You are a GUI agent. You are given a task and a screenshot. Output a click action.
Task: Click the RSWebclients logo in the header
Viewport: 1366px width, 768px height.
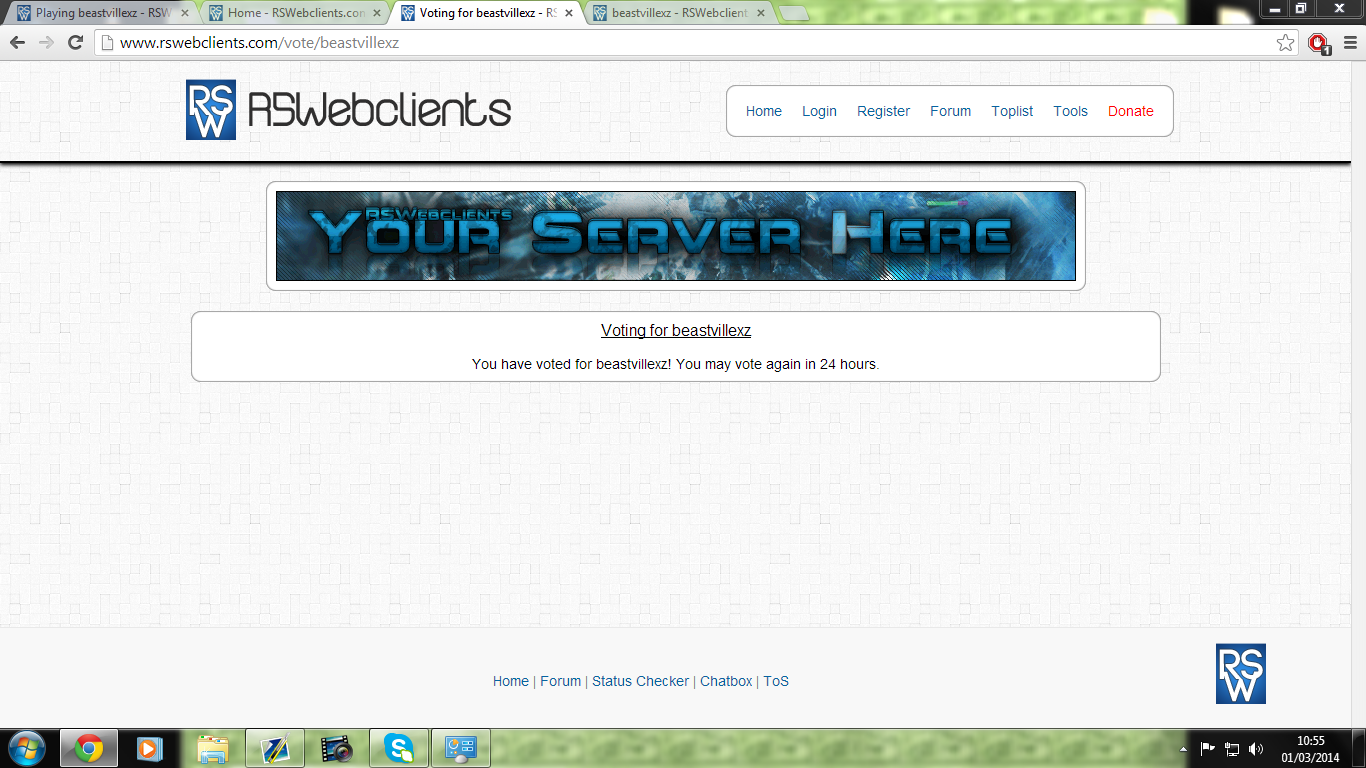coord(348,110)
